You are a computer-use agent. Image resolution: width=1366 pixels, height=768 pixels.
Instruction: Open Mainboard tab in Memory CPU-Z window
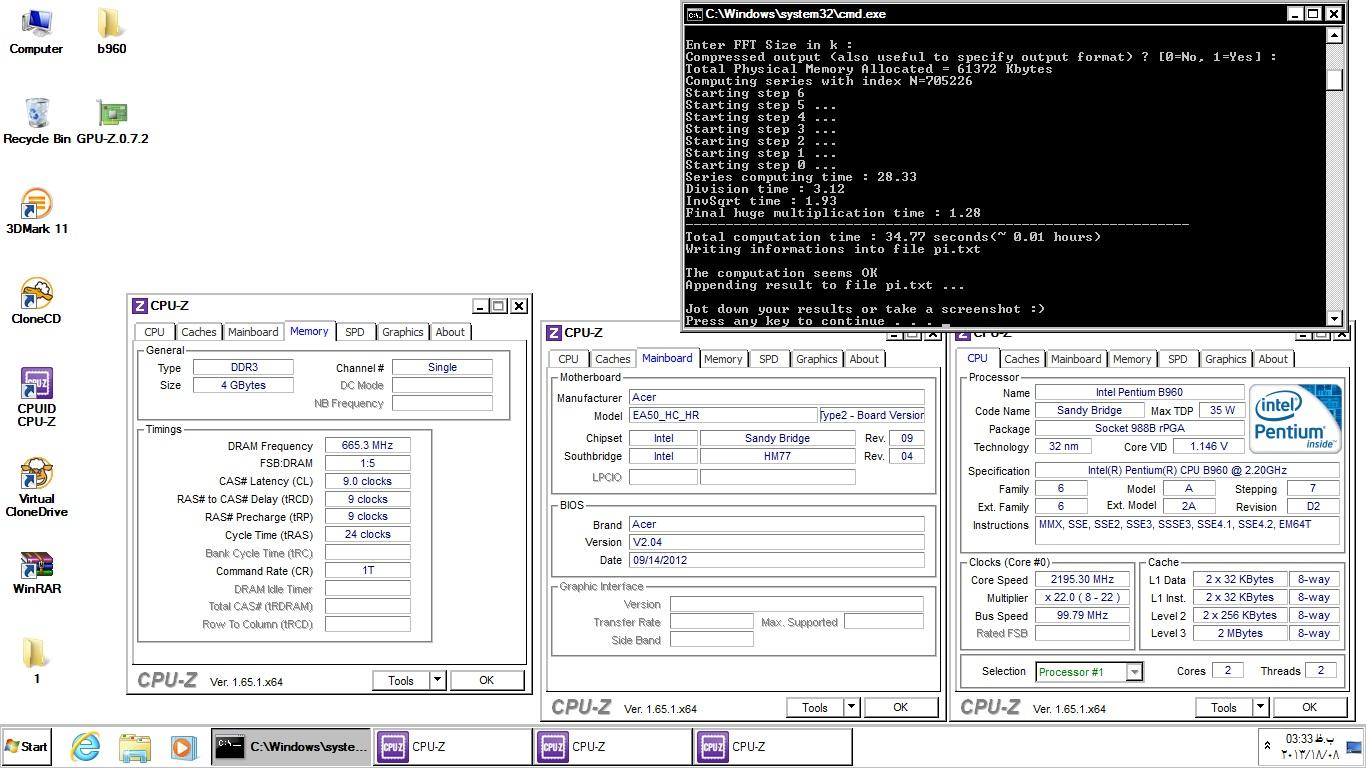point(253,332)
